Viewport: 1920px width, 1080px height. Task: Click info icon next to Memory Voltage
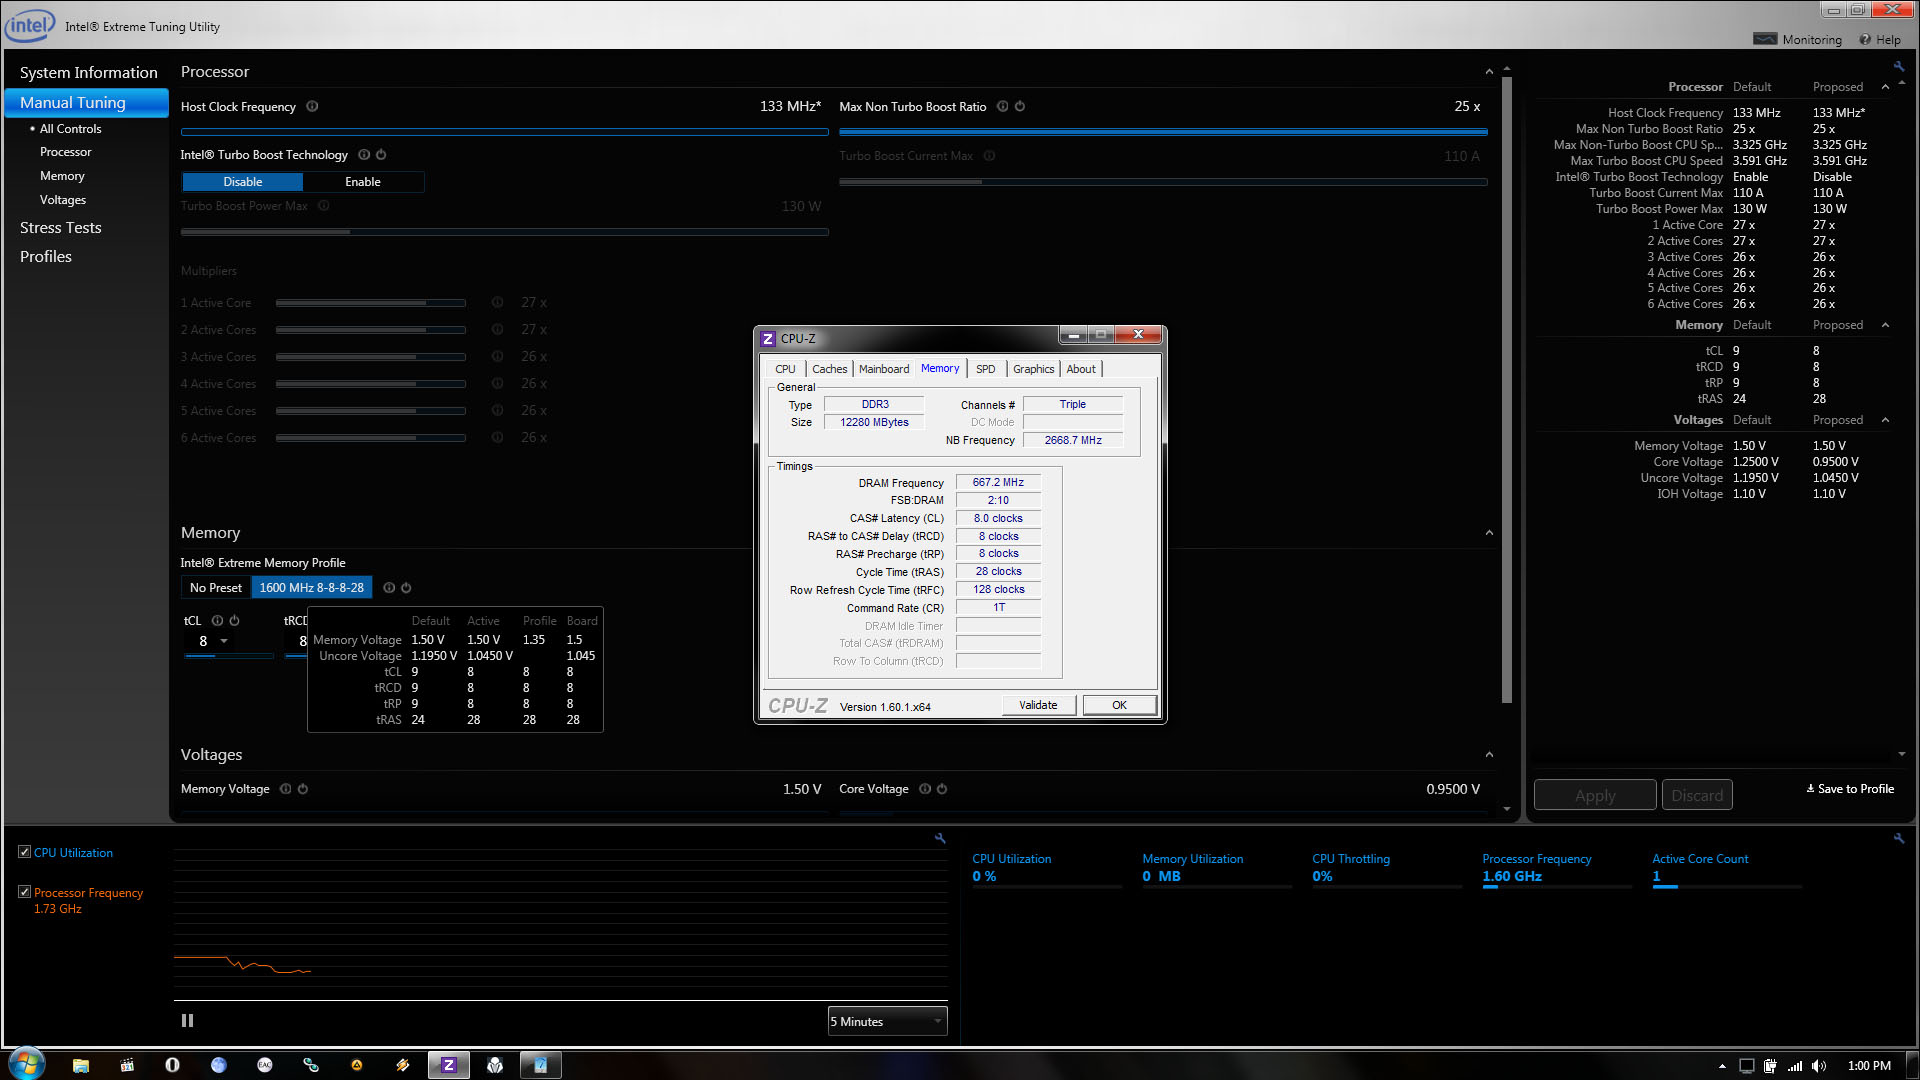coord(286,789)
